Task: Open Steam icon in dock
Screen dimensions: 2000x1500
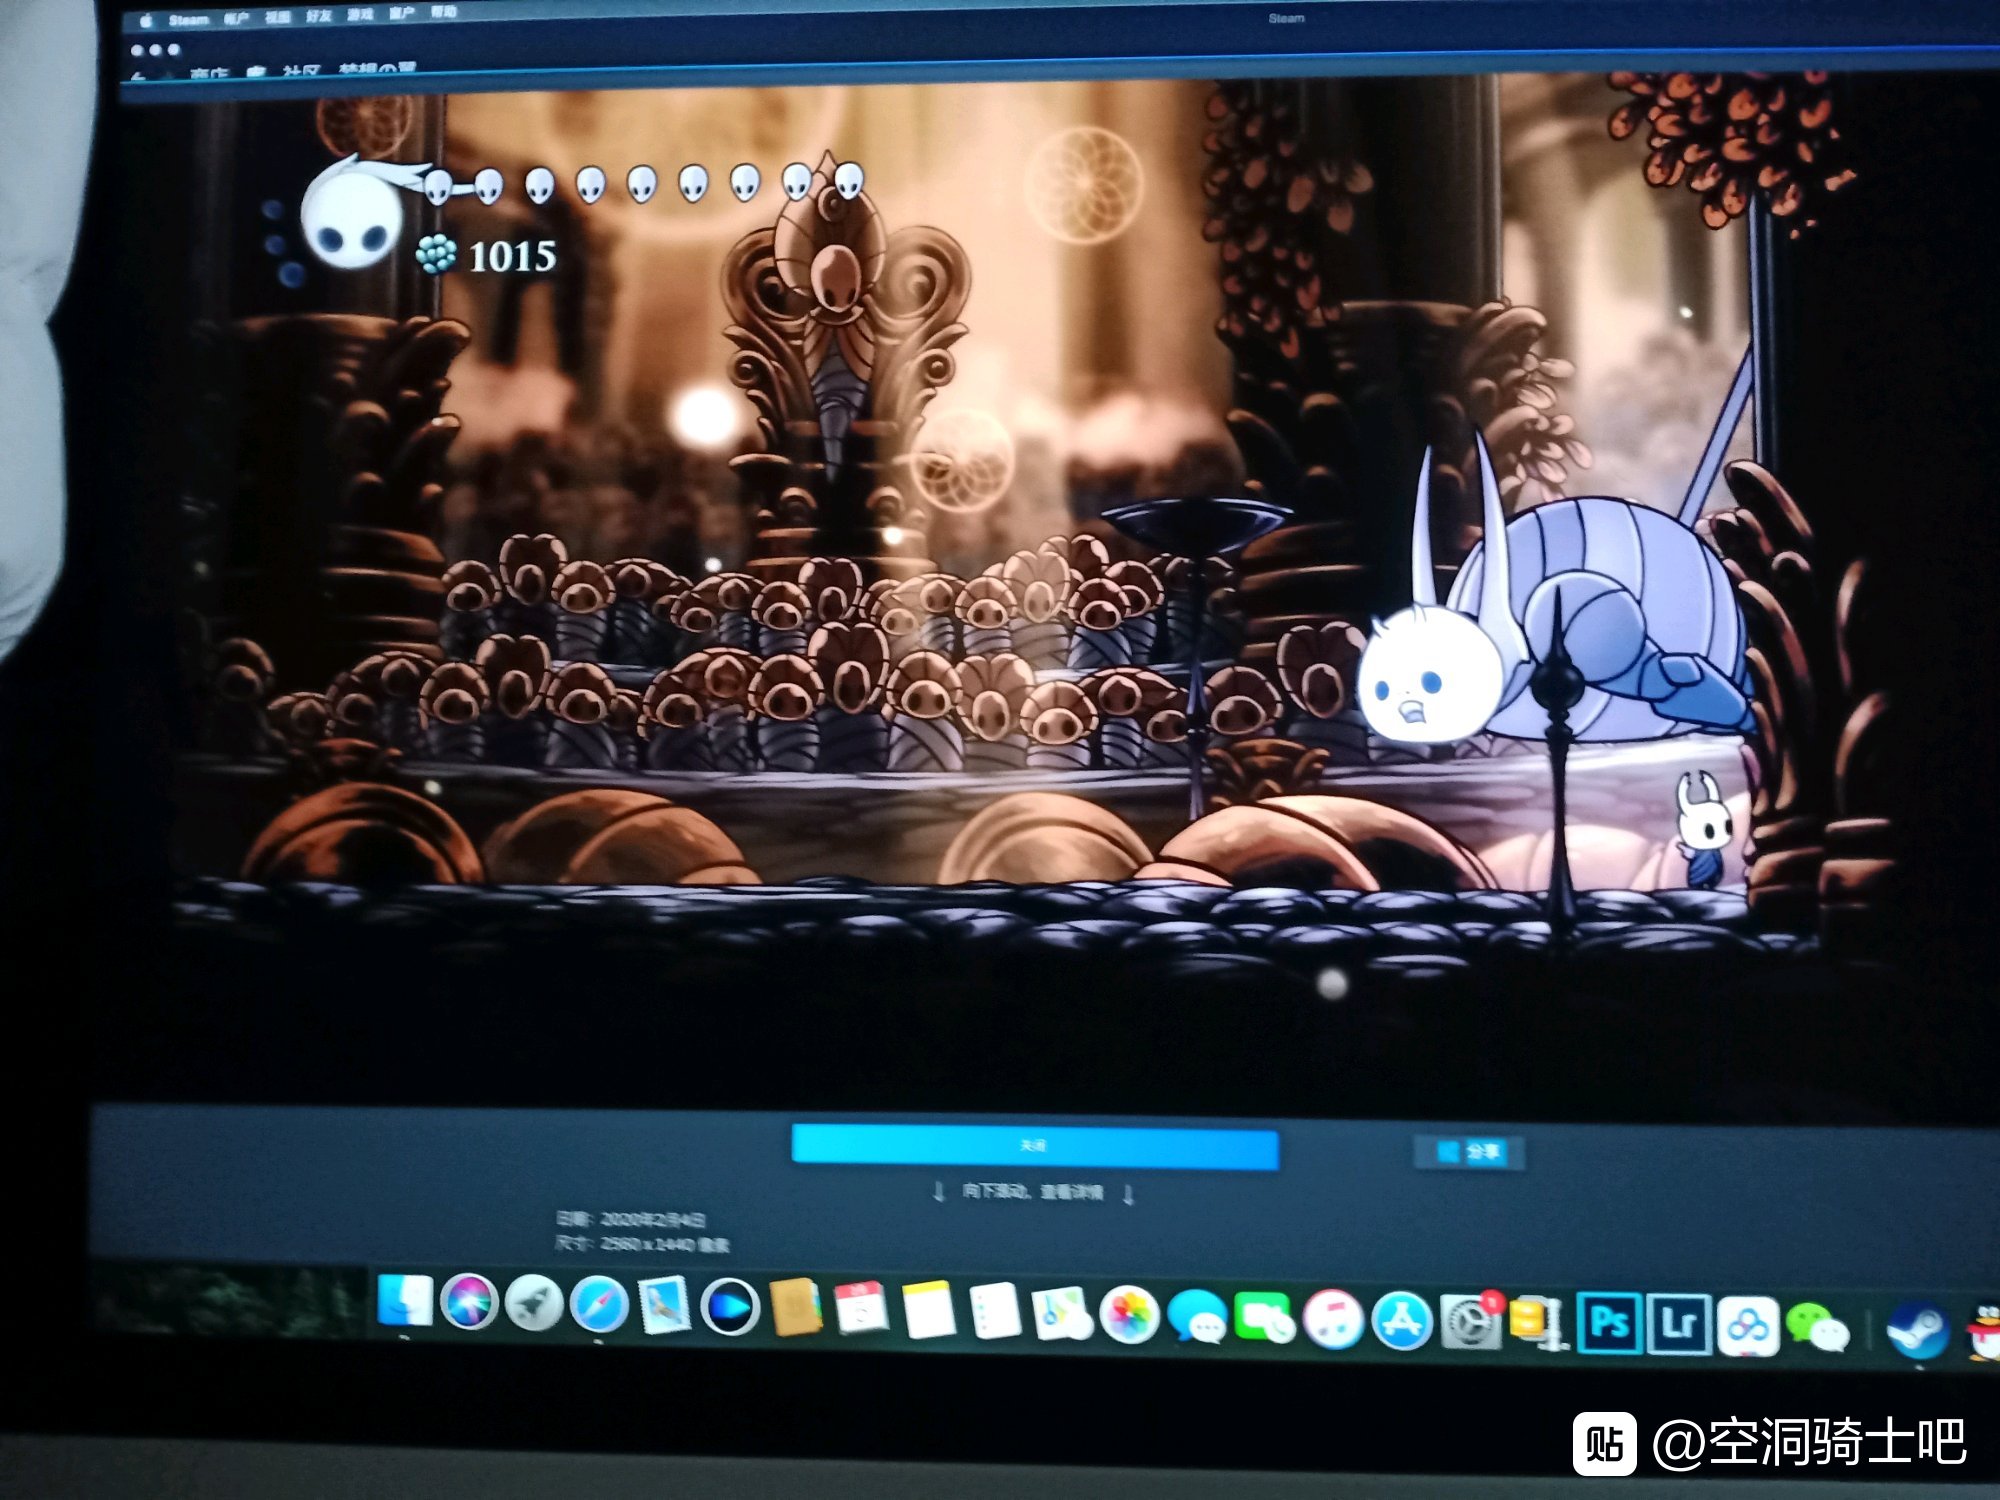Action: pyautogui.click(x=1917, y=1331)
